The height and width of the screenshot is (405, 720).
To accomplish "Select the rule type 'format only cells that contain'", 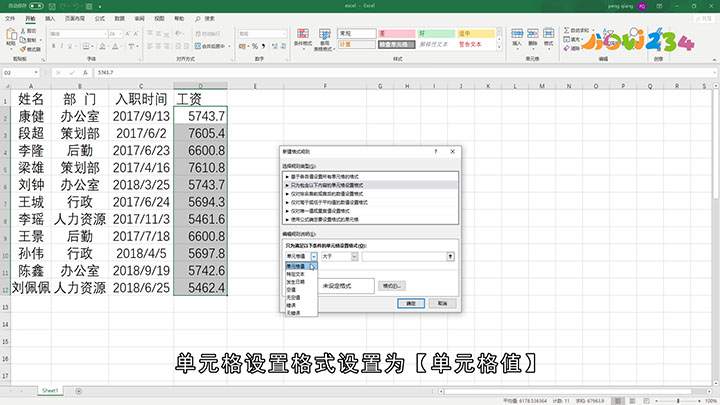I will click(371, 185).
